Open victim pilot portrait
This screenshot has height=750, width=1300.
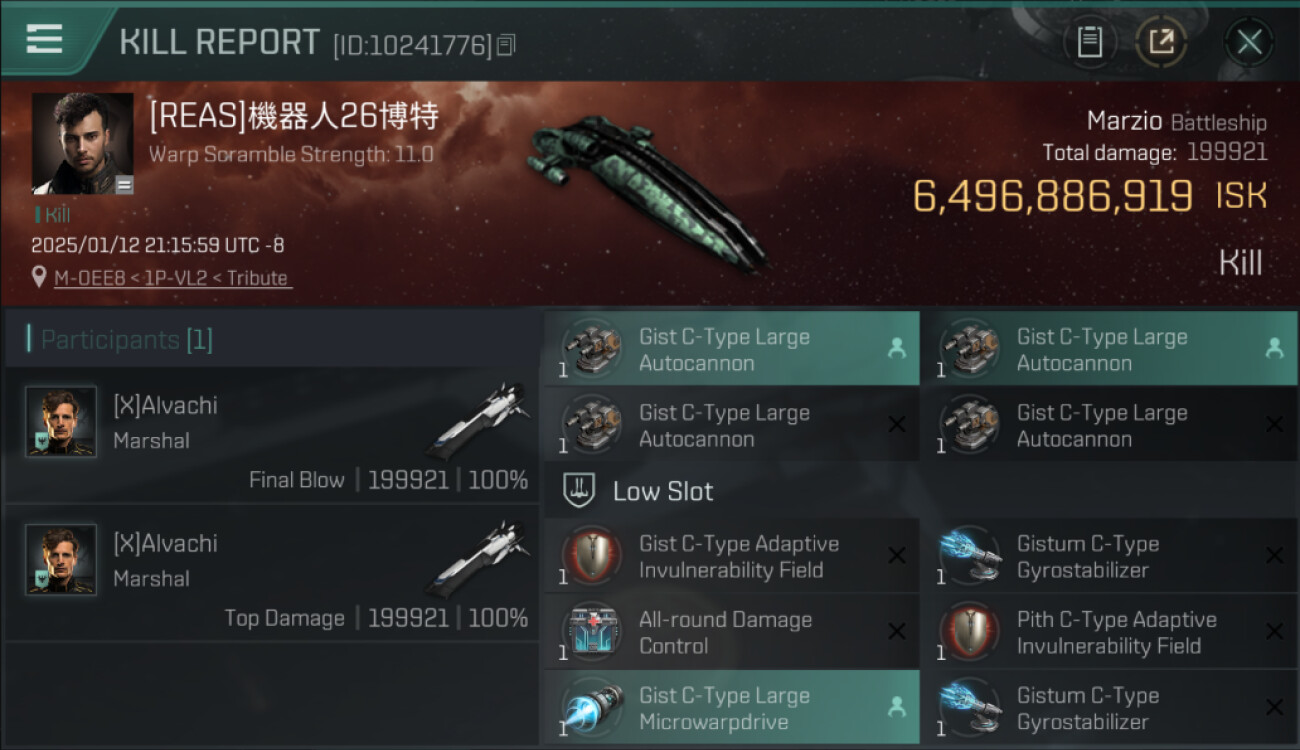tap(82, 143)
